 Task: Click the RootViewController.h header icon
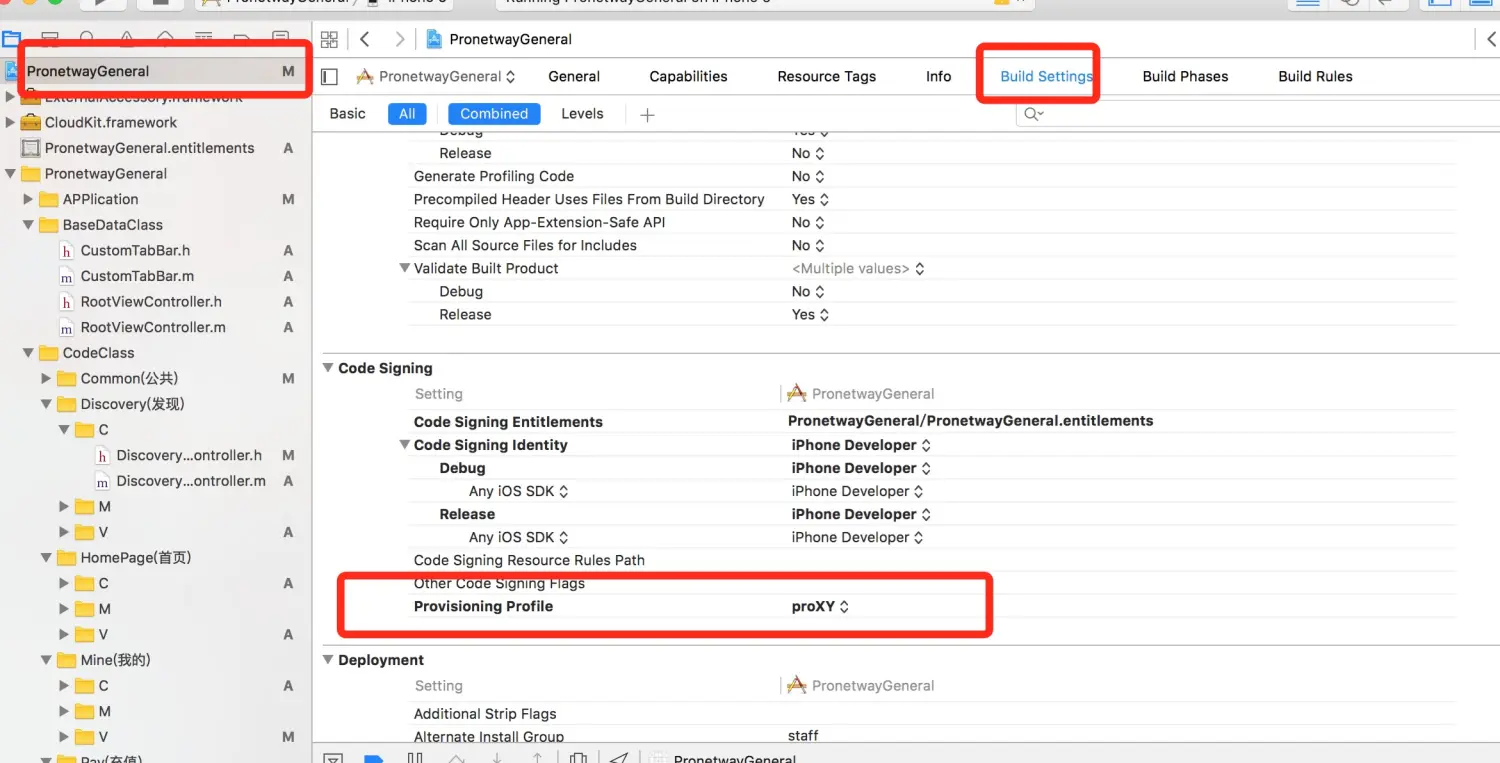click(x=66, y=302)
